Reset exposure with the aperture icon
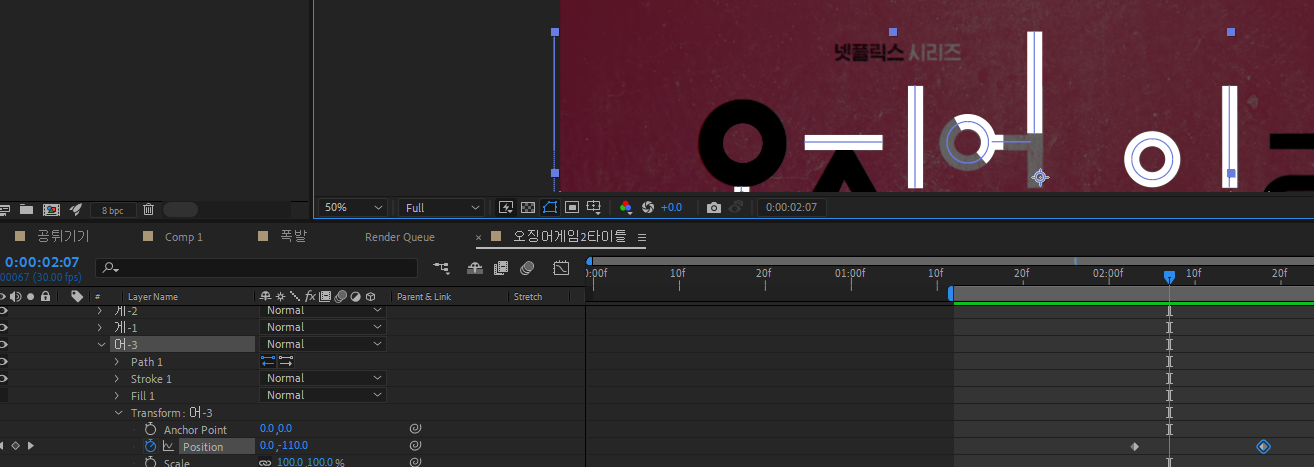The image size is (1314, 467). pyautogui.click(x=648, y=207)
